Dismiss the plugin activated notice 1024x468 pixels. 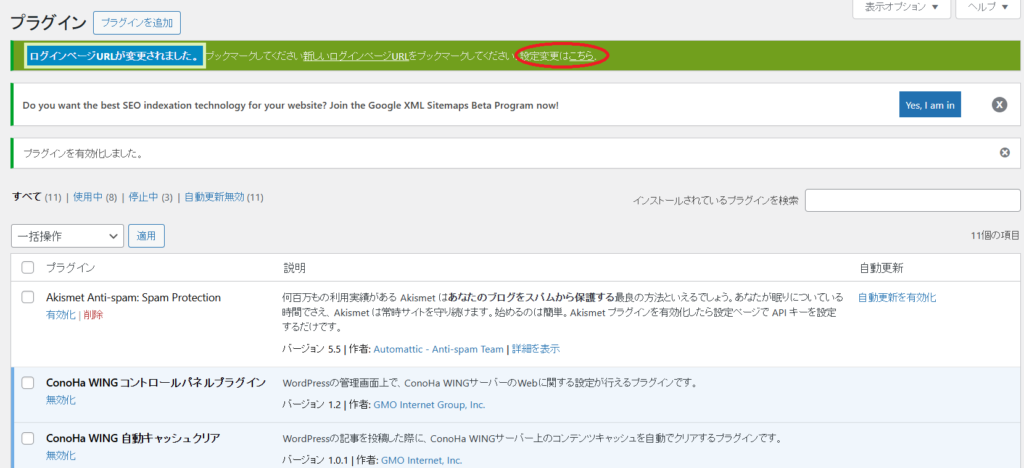tap(1004, 153)
